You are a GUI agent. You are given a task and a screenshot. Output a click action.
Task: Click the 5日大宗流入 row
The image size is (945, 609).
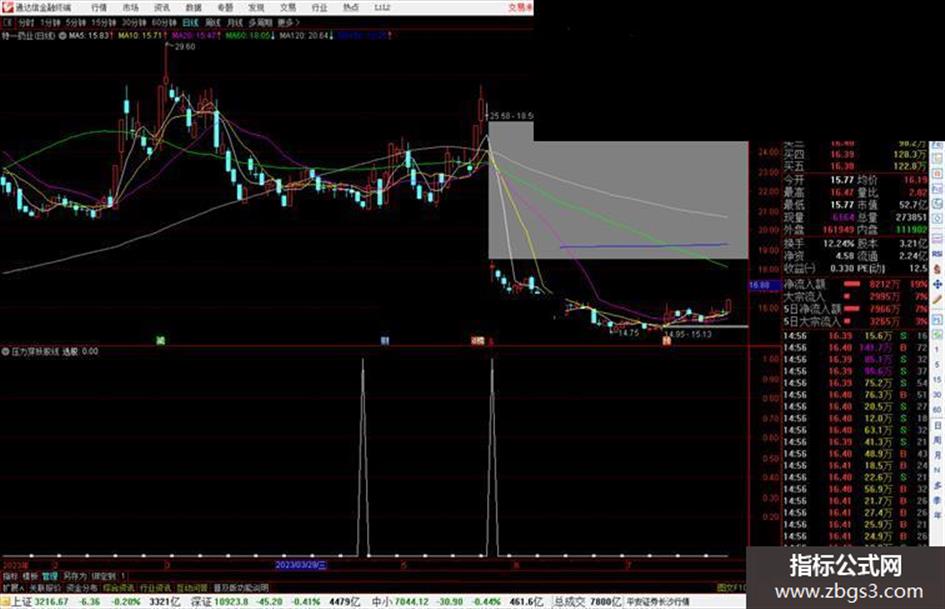[x=856, y=321]
